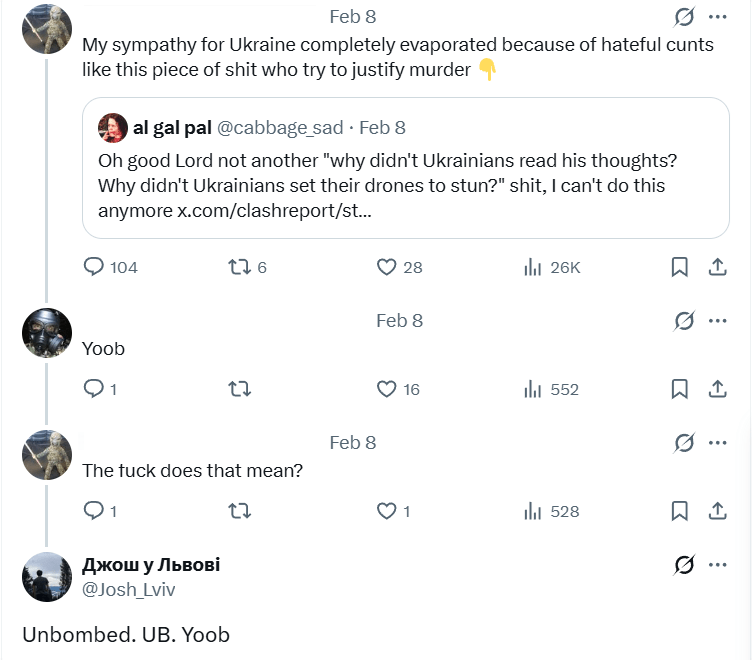Screen dimensions: 752x660
Task: Reply to the 'Yoob' post
Action: click(94, 389)
